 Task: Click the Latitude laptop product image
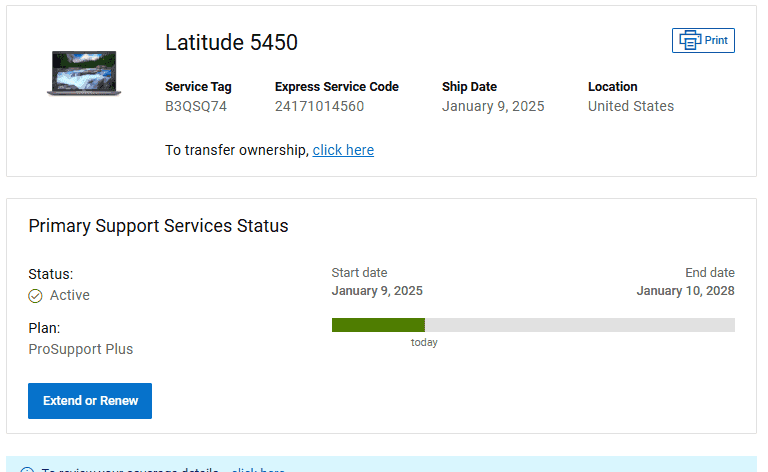84,73
